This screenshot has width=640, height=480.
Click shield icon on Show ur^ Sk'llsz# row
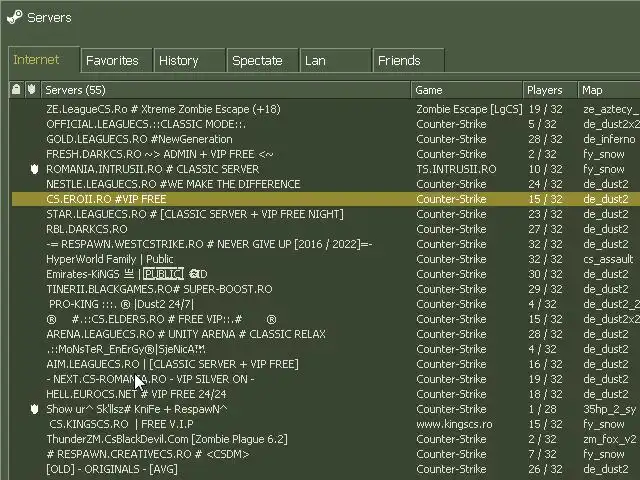pos(34,409)
